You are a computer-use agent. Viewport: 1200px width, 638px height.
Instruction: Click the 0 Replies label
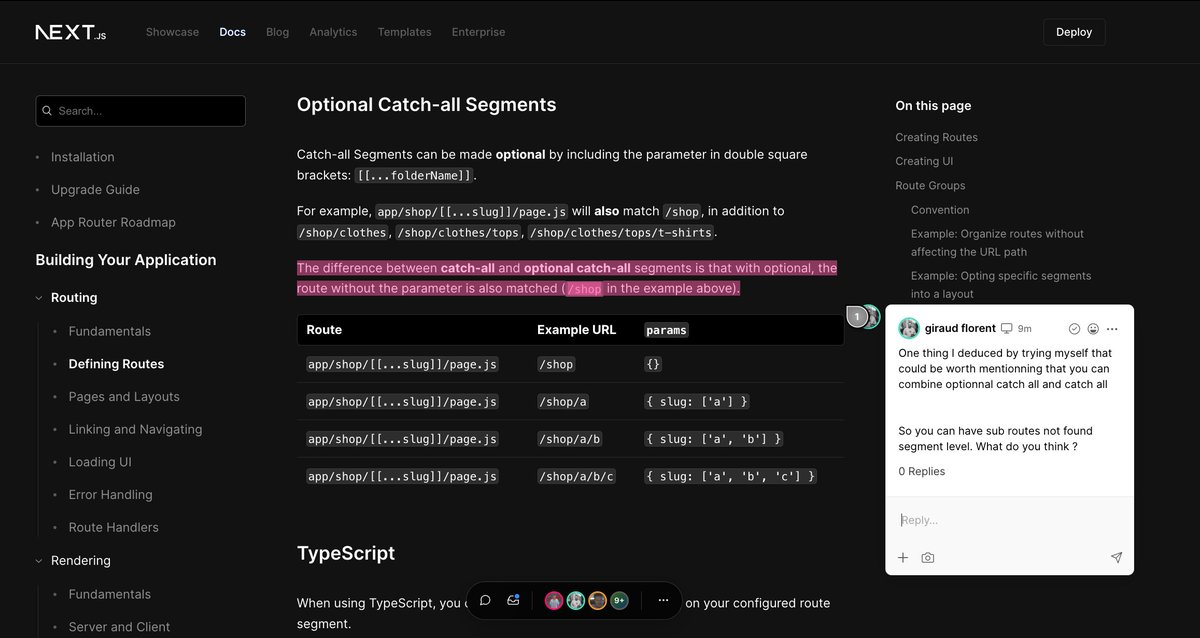coord(921,471)
